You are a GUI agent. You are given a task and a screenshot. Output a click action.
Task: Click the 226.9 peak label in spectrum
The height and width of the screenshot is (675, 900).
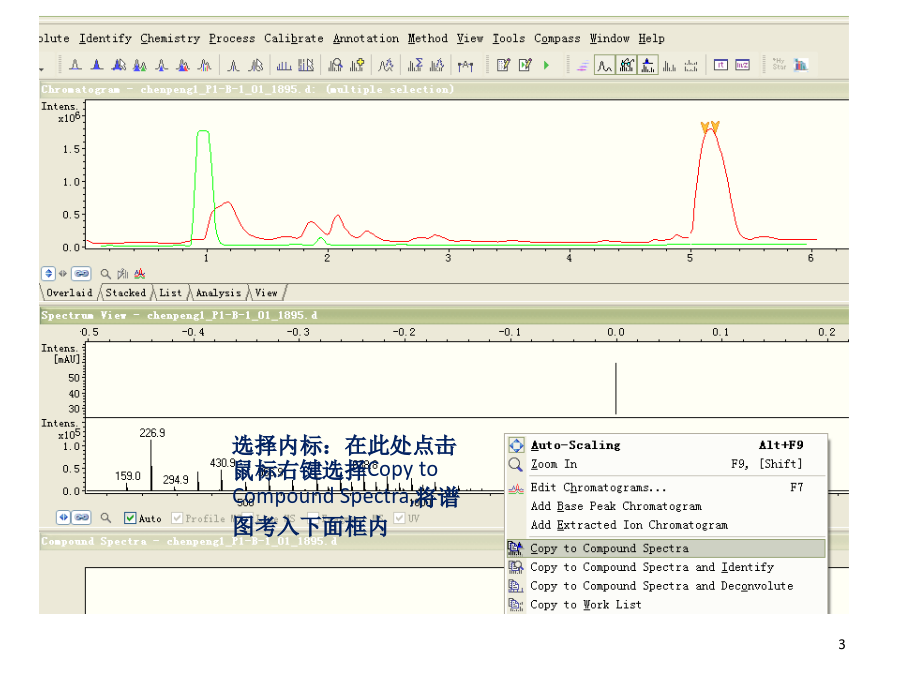[x=152, y=433]
